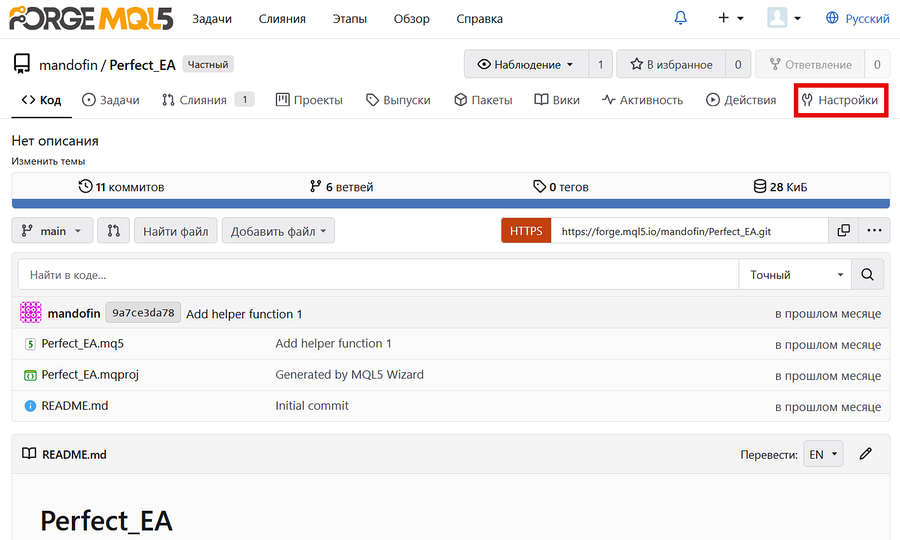View 6 ветвей branches
The width and height of the screenshot is (900, 540).
tap(342, 187)
